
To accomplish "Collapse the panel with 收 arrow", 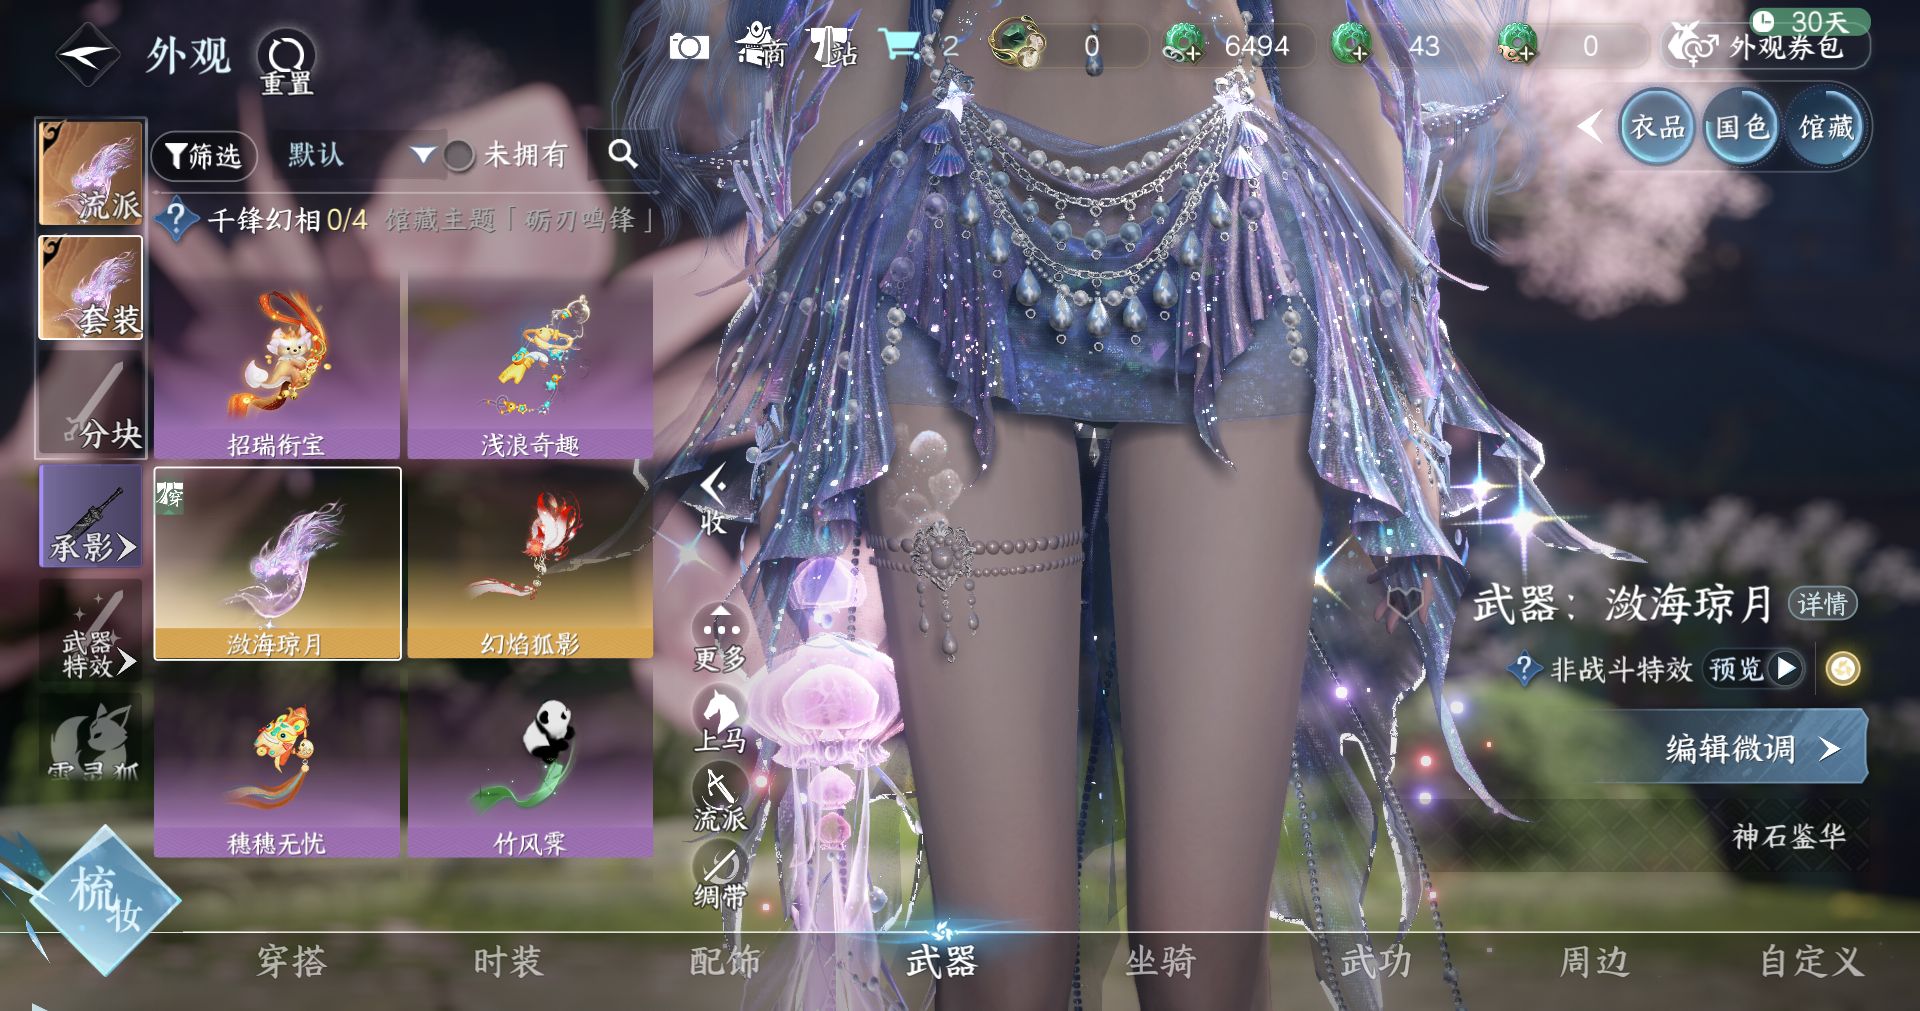I will click(714, 500).
